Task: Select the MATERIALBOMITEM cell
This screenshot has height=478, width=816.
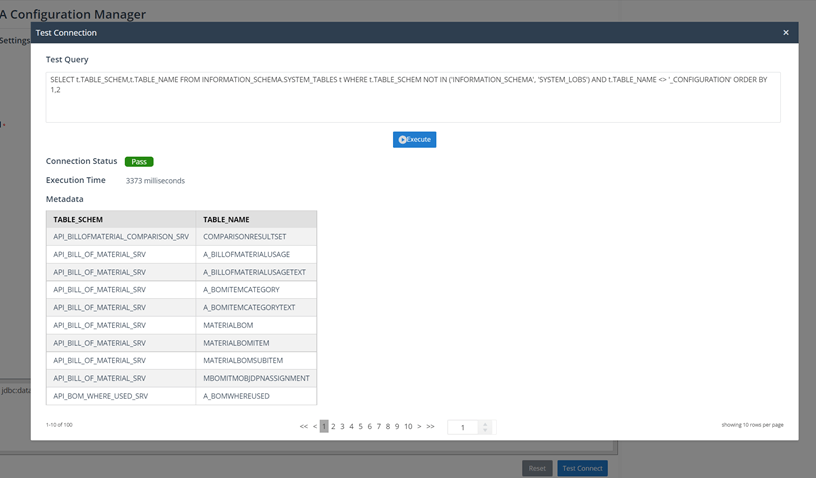Action: coord(256,343)
